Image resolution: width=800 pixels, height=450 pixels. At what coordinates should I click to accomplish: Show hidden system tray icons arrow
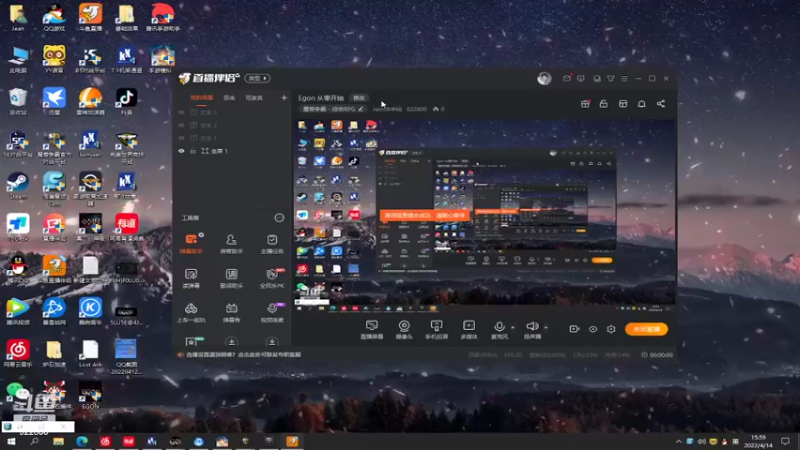pyautogui.click(x=679, y=441)
